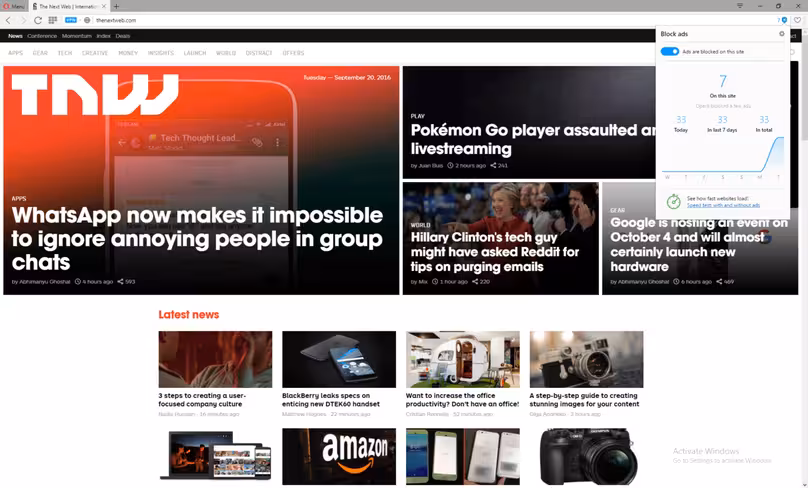Viewport: 808px width, 488px height.
Task: Open the APPS section
Action: pos(15,53)
